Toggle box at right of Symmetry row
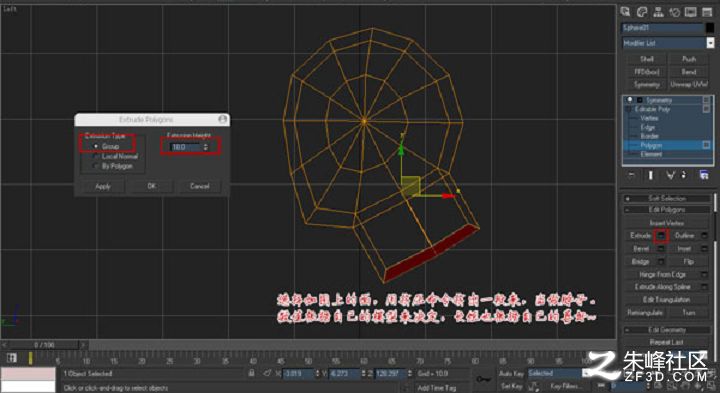720x393 pixels. click(706, 100)
